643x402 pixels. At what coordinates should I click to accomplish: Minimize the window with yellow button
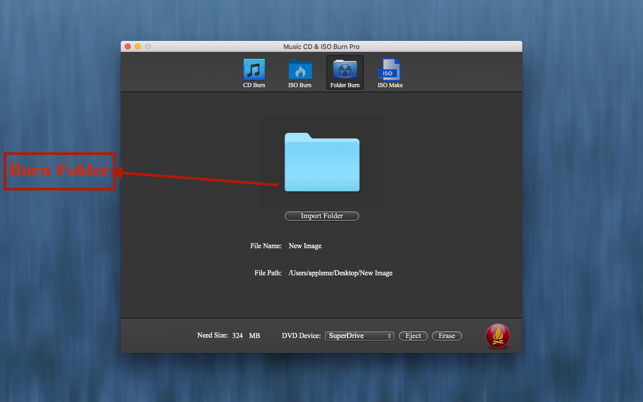[x=138, y=46]
